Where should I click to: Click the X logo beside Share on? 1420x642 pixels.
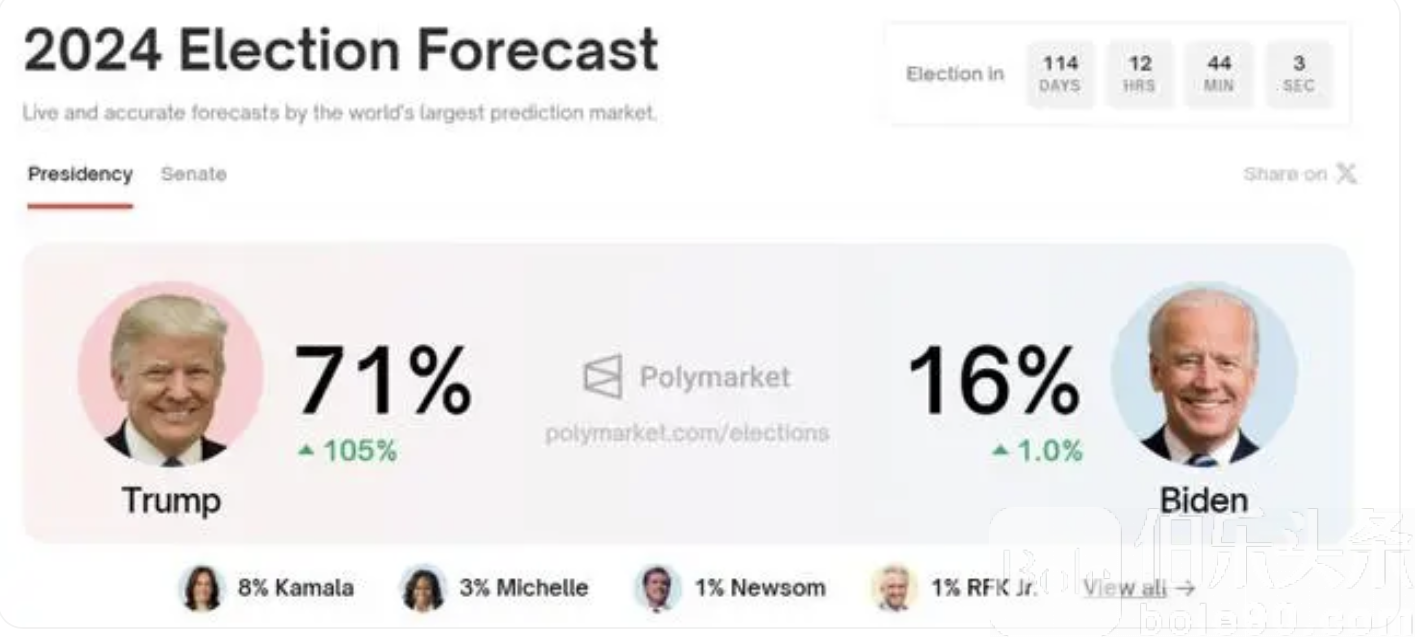point(1347,174)
